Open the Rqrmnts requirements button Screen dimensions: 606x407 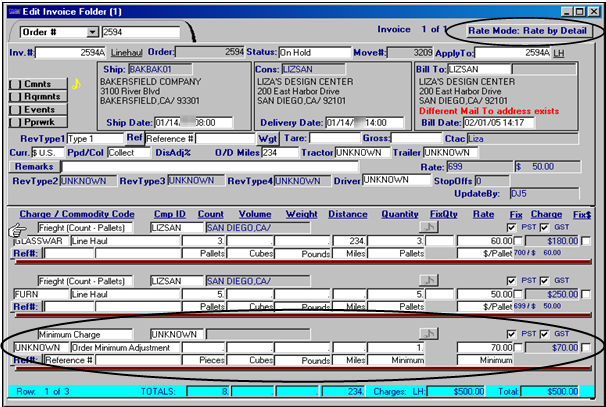point(35,96)
